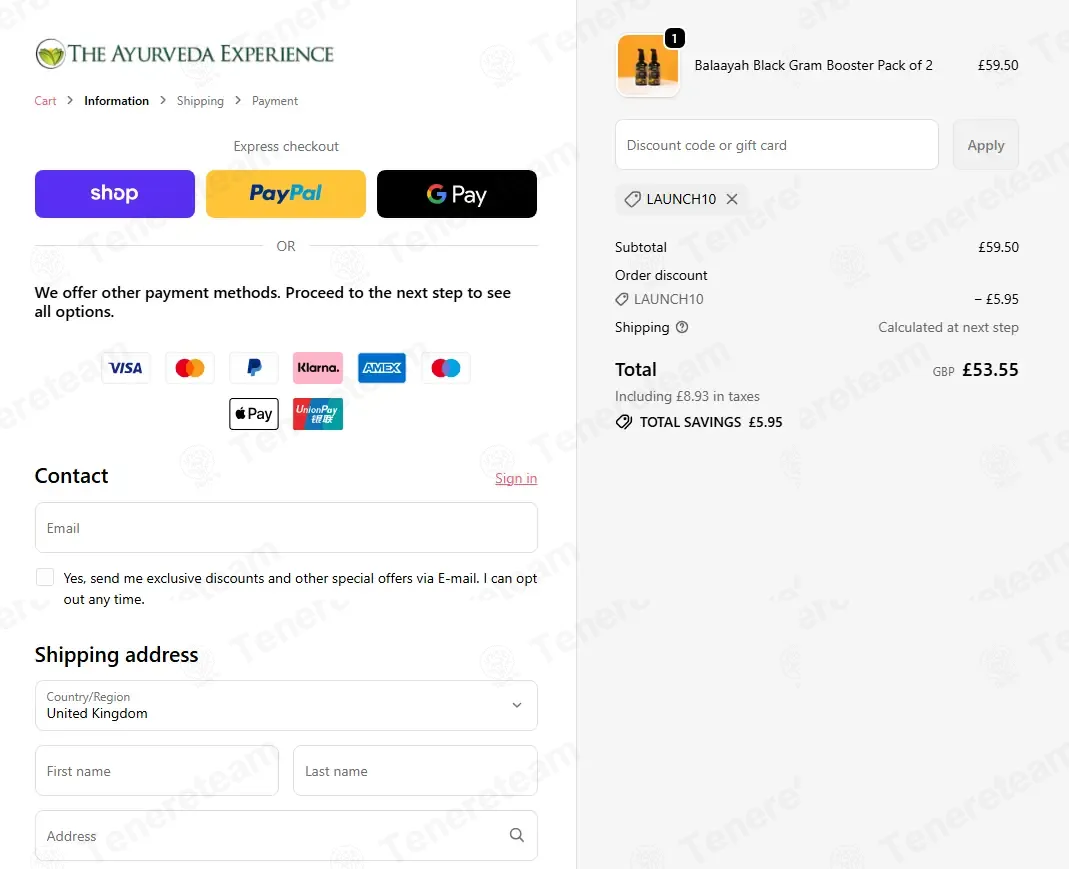This screenshot has width=1069, height=869.
Task: Click 'Including £8.93 in taxes' text
Action: click(687, 396)
